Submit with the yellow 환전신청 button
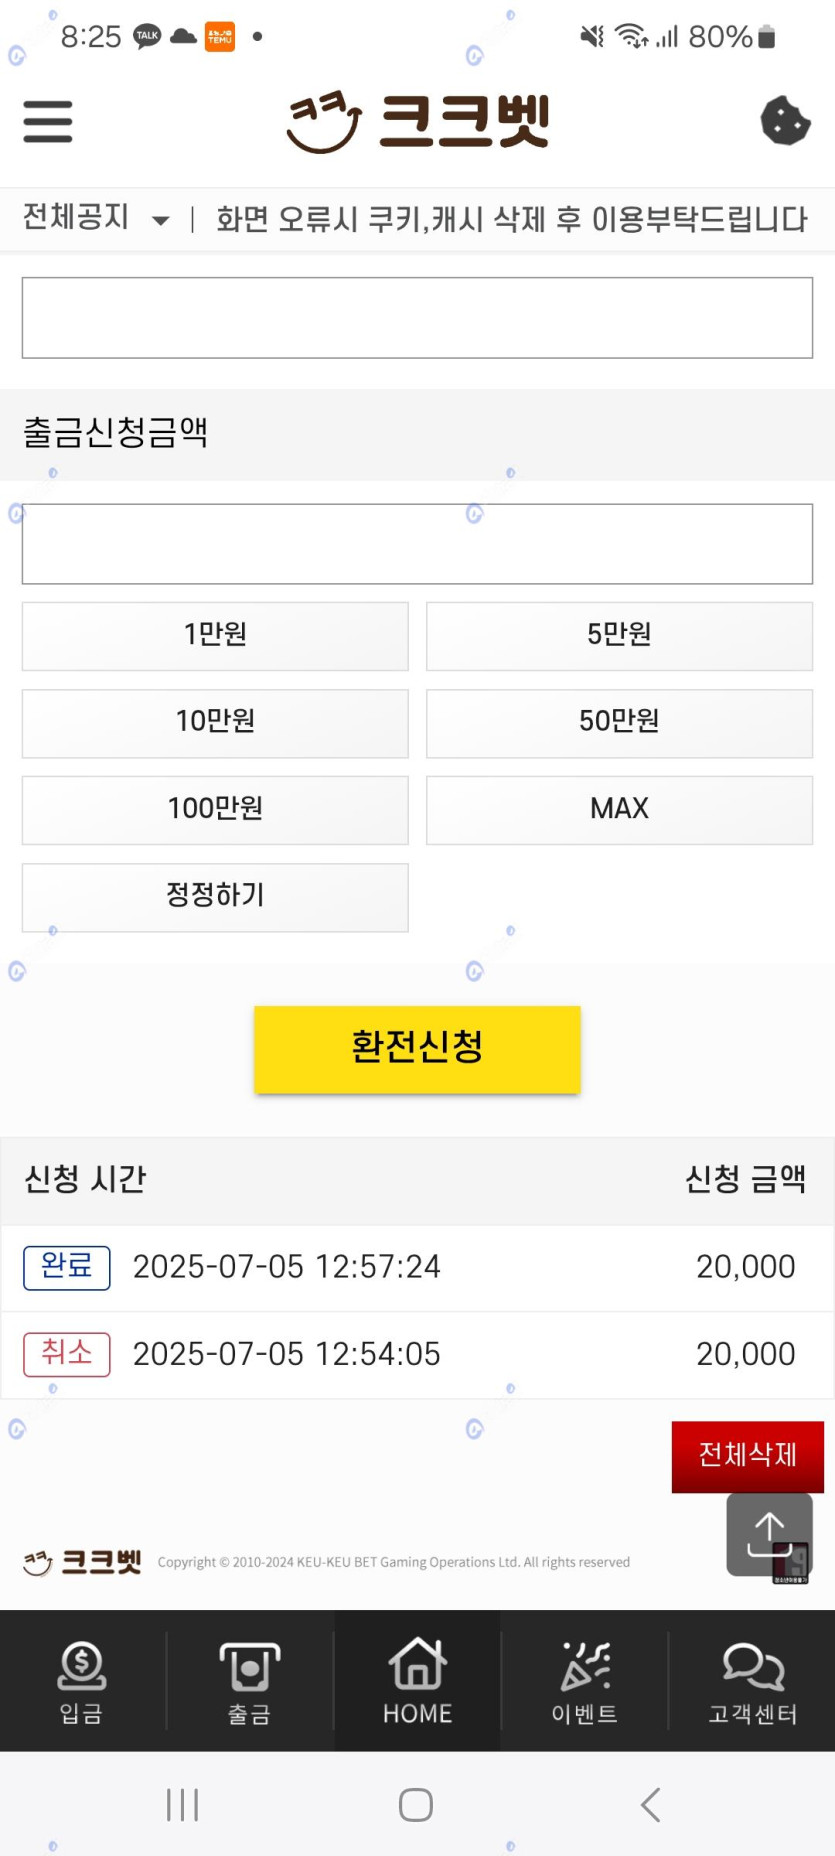 click(x=417, y=1048)
